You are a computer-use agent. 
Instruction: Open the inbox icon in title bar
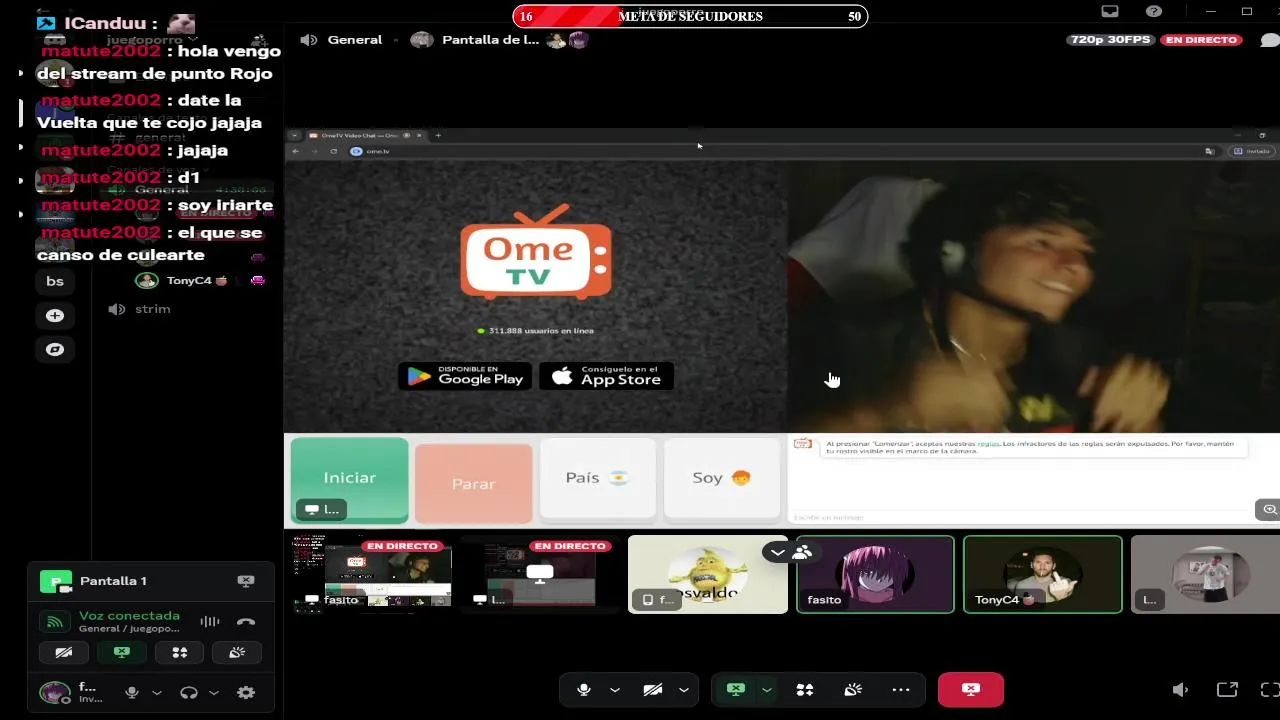click(1109, 11)
